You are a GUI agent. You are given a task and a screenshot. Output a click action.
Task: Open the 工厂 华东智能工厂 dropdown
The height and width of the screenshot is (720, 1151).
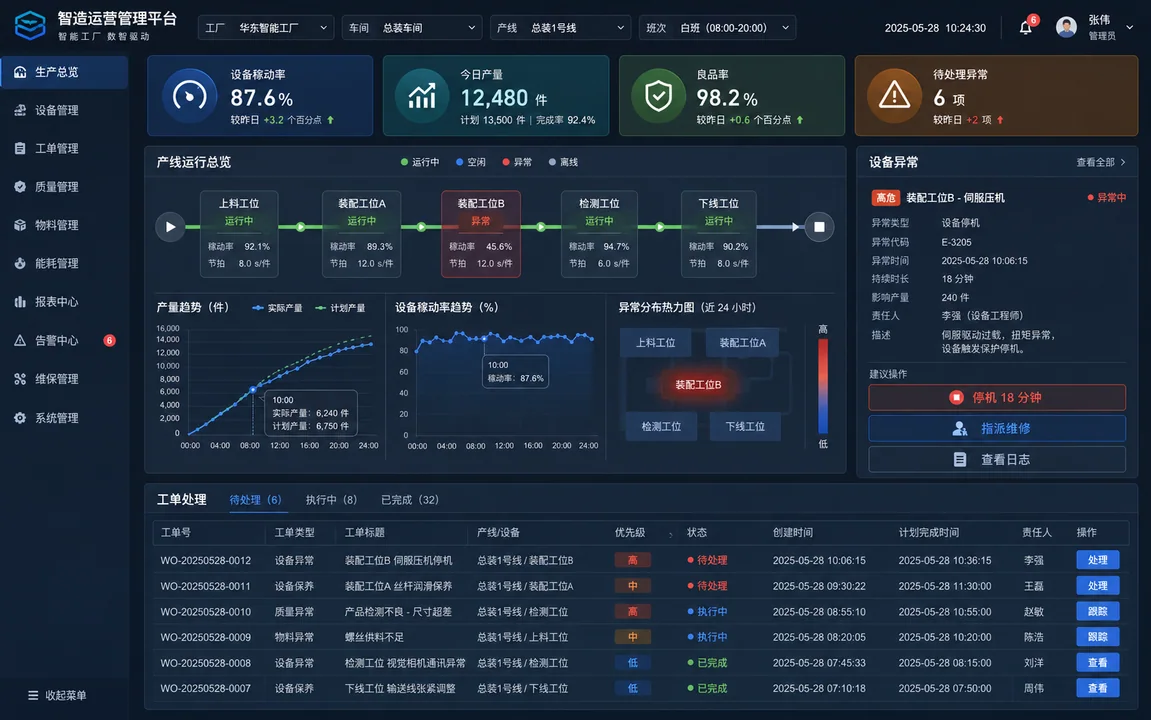[266, 28]
